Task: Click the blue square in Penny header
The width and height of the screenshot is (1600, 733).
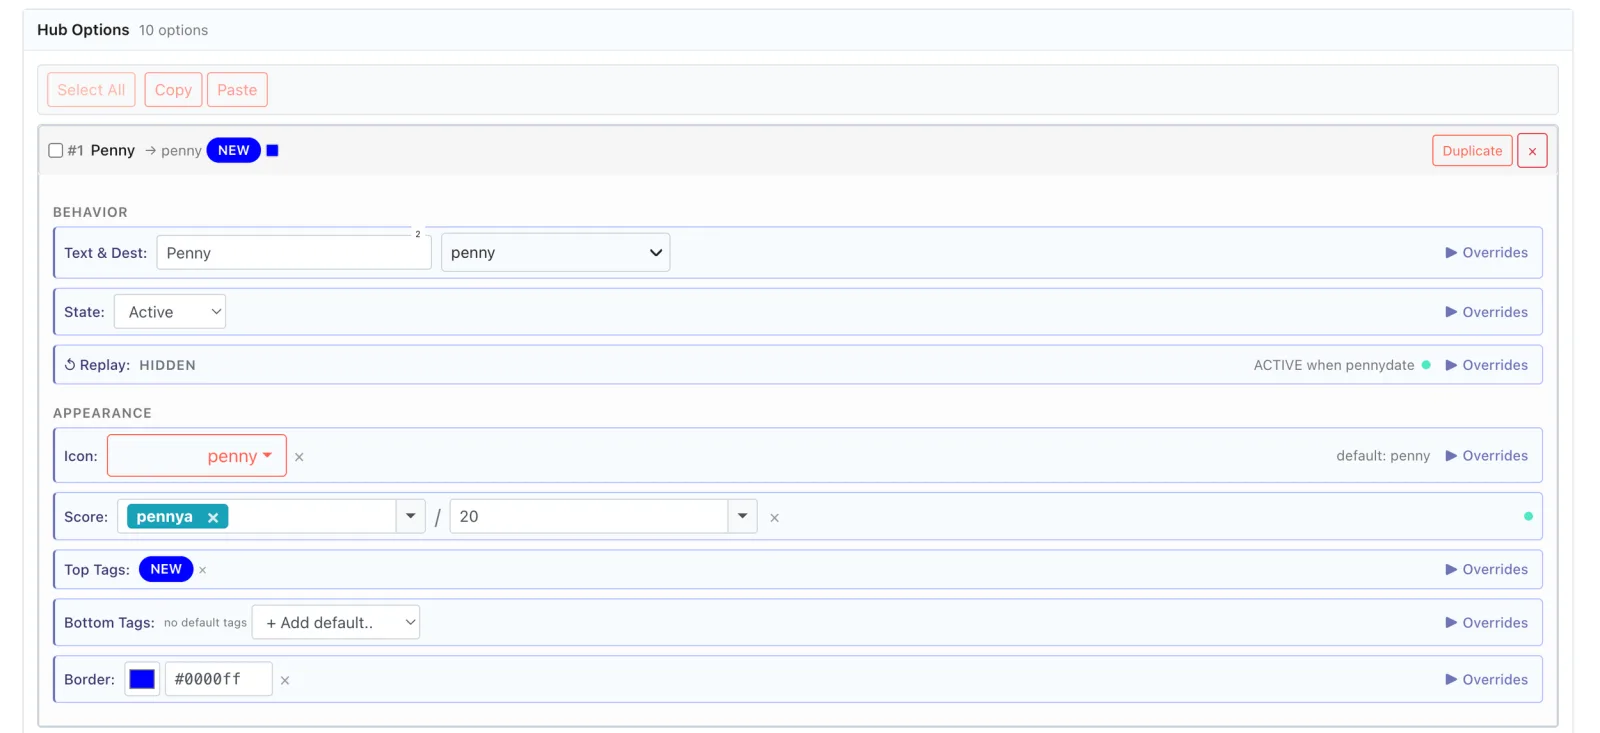Action: pyautogui.click(x=272, y=151)
